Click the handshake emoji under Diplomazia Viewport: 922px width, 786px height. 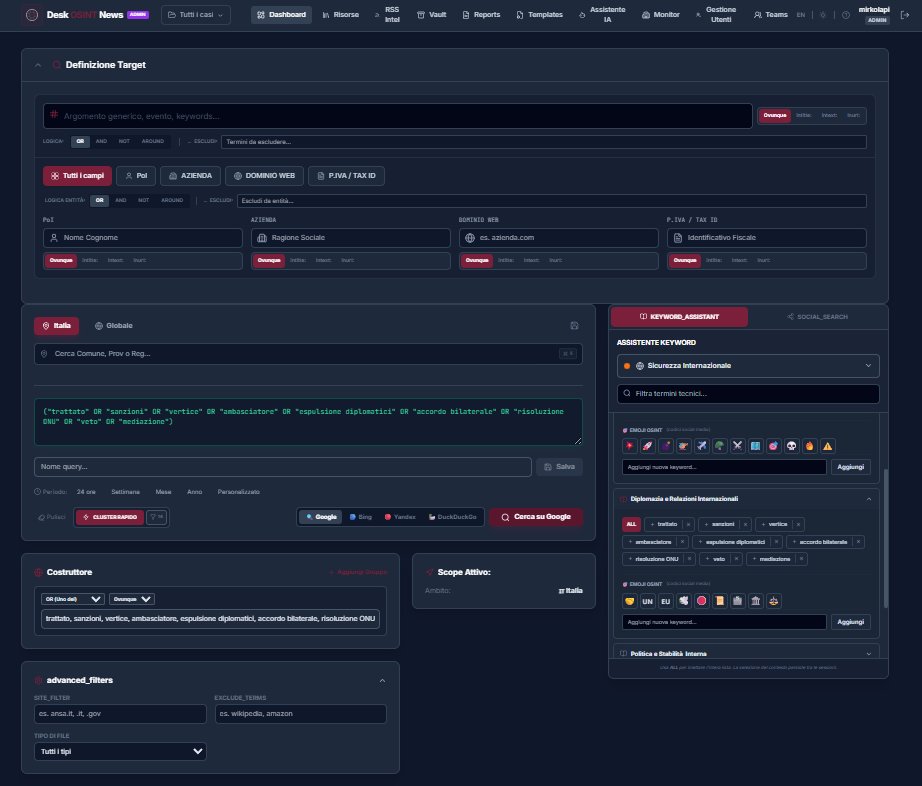tap(630, 601)
